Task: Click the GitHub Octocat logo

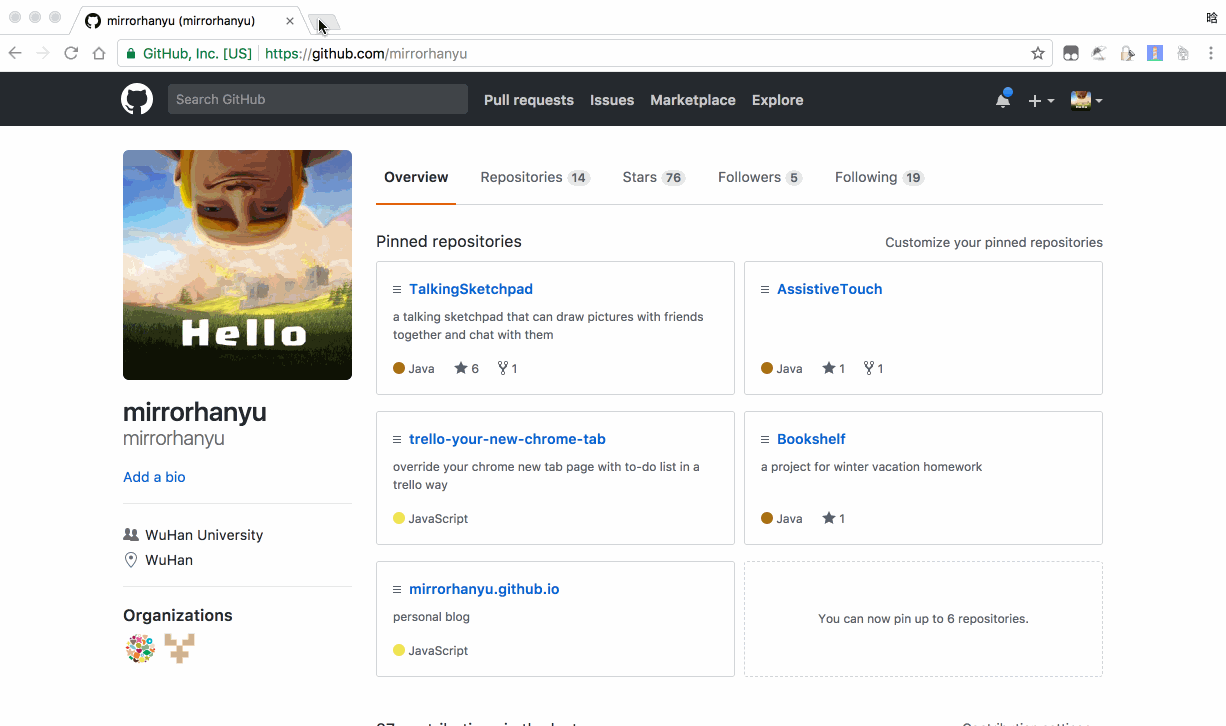Action: tap(137, 99)
